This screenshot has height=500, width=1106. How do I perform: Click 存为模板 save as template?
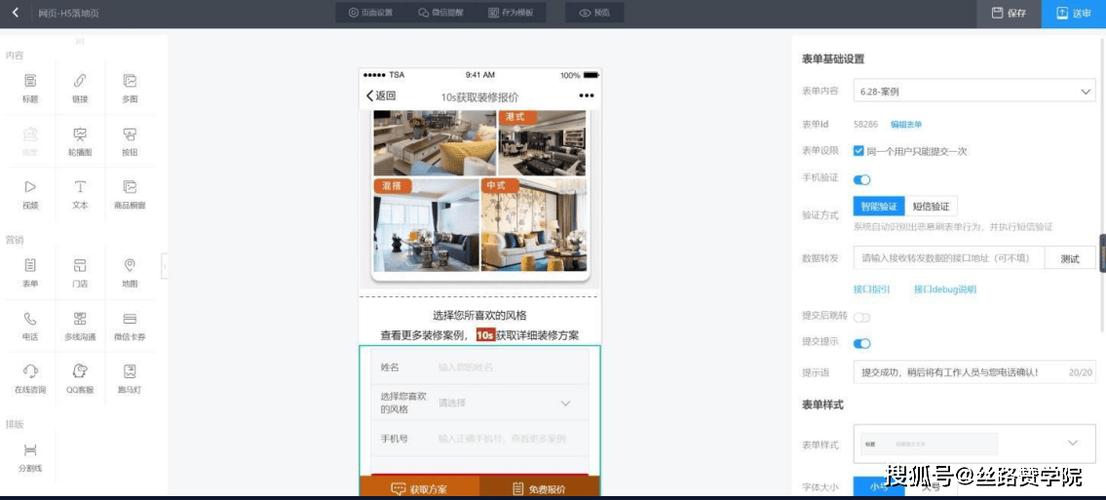pyautogui.click(x=511, y=13)
